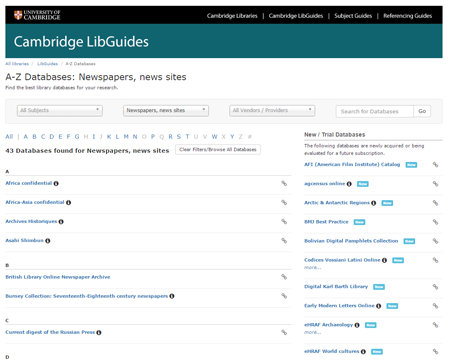Screen dimensions: 450x360
Task: Filter databases by letter B
Action: [x=34, y=136]
